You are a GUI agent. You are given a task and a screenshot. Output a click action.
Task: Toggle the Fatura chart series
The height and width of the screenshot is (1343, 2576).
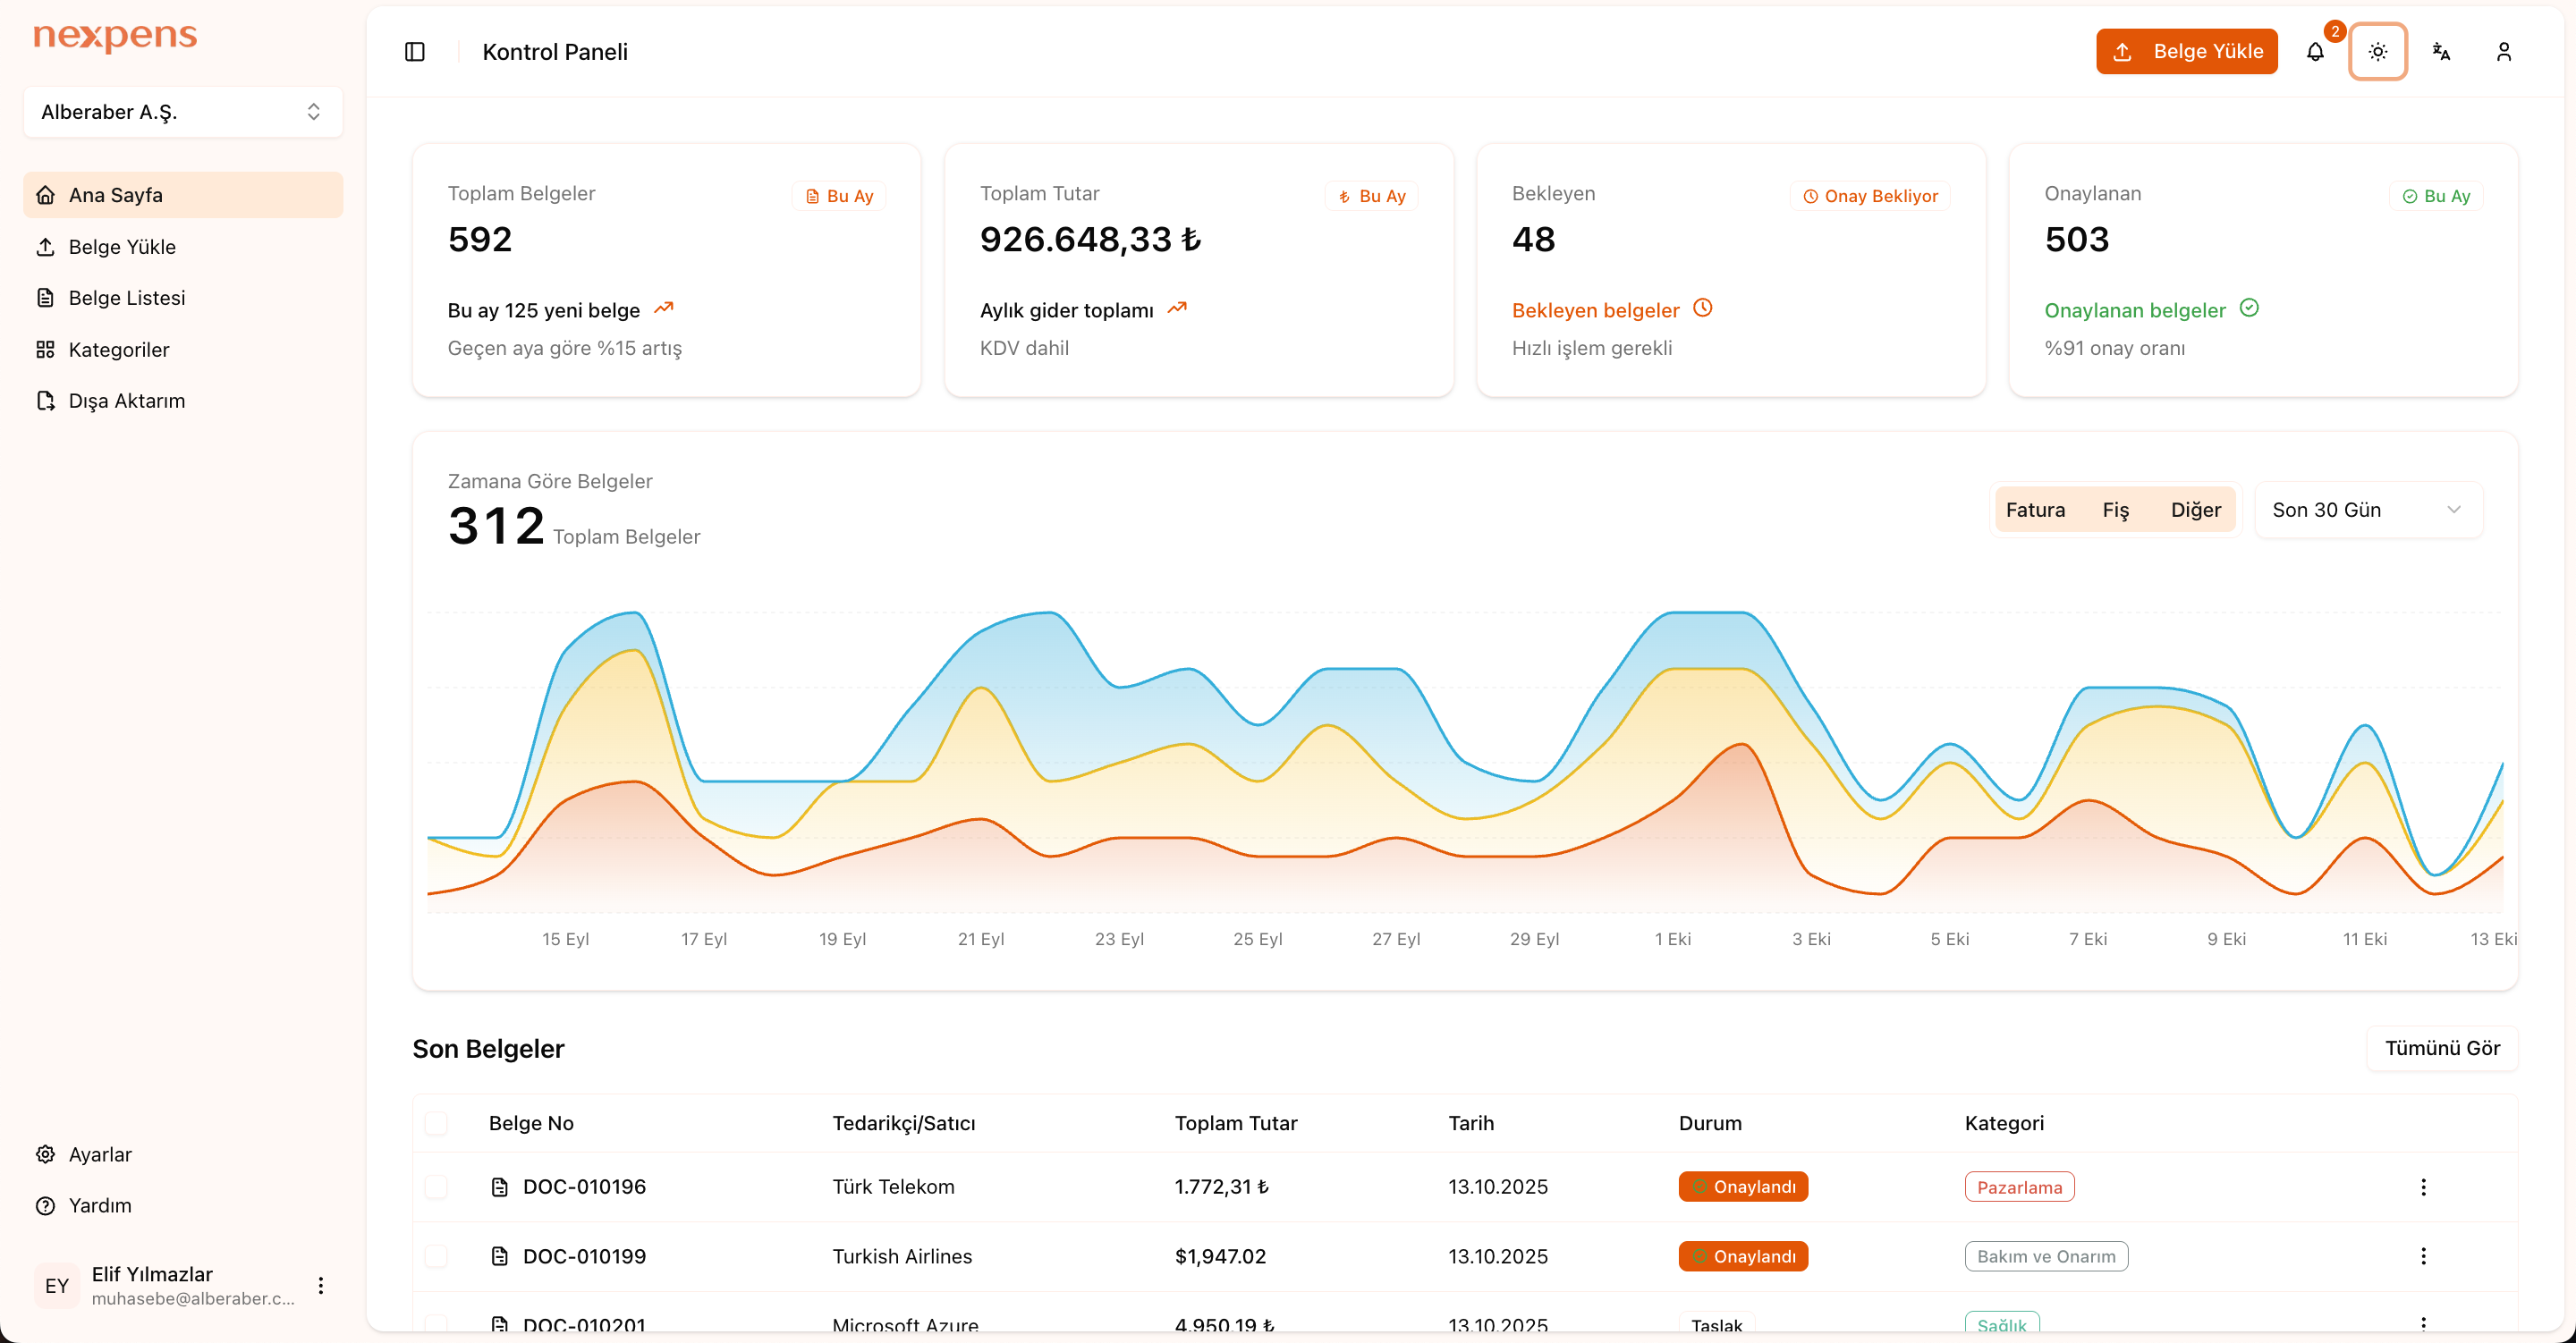[x=2034, y=510]
